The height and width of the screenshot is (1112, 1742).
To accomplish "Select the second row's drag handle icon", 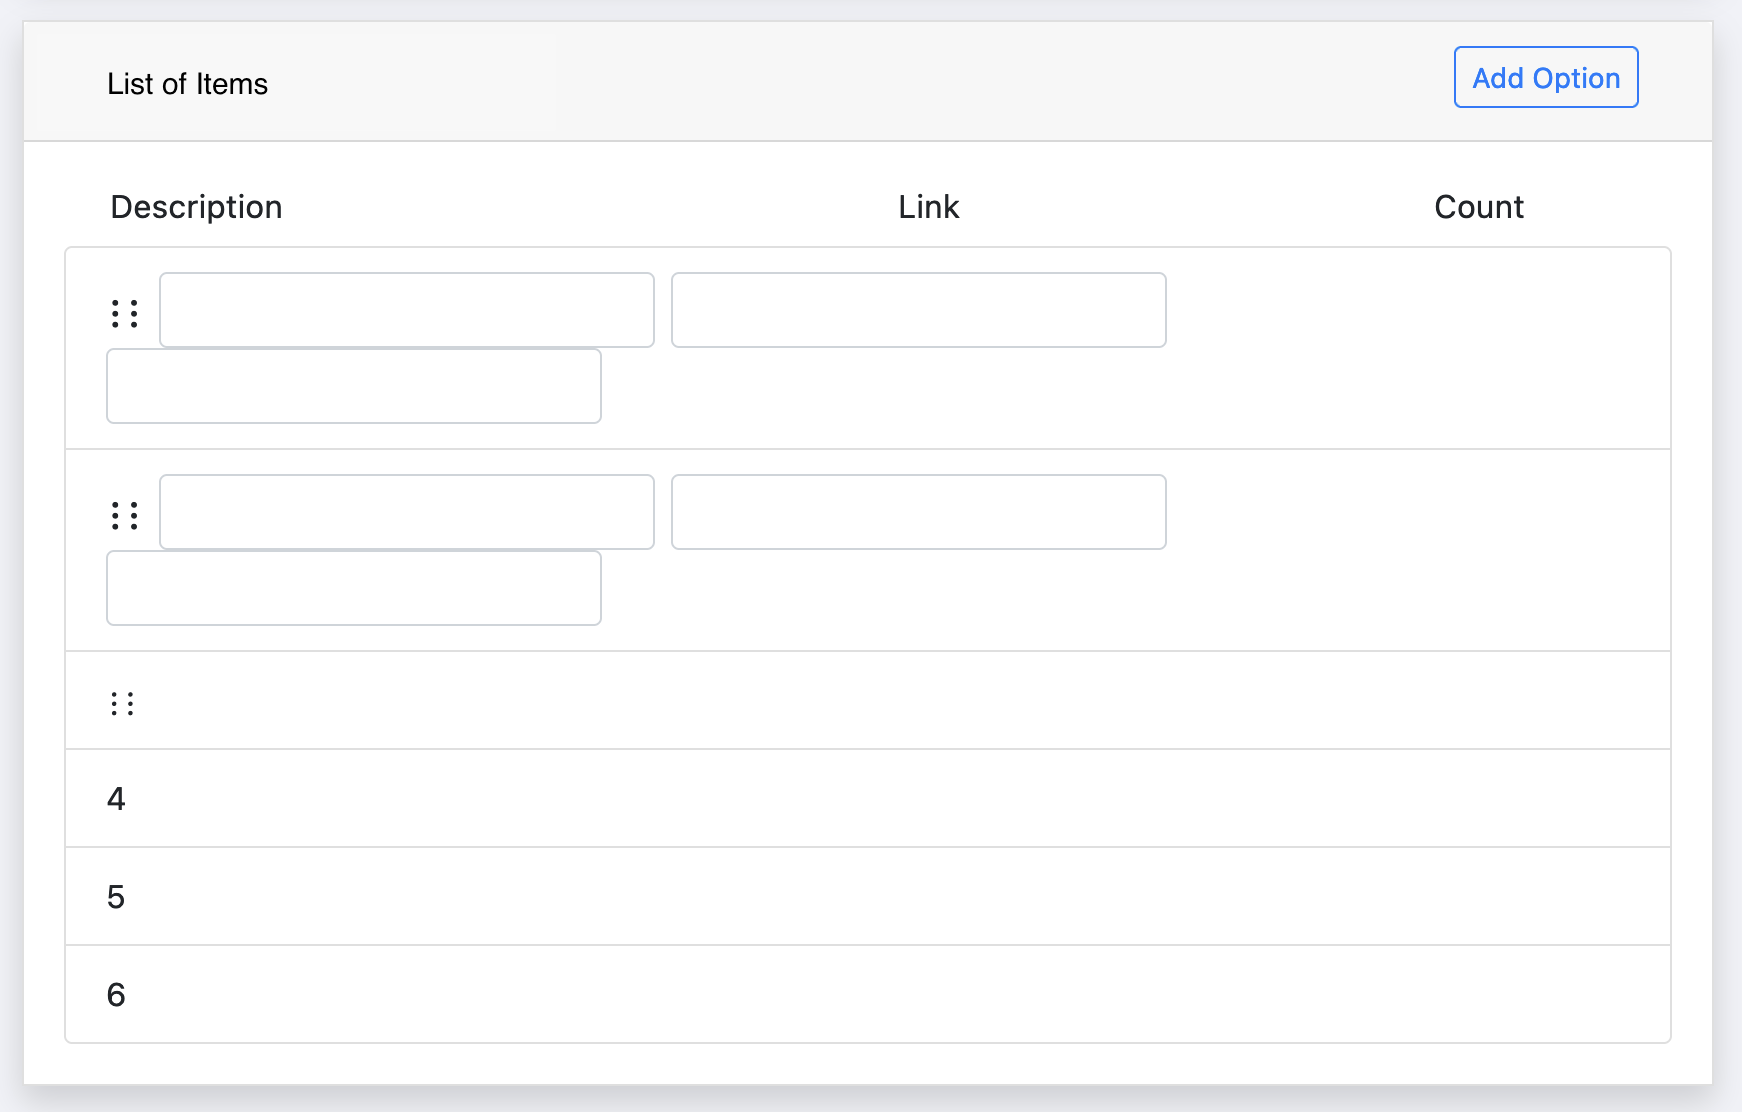I will pyautogui.click(x=125, y=516).
